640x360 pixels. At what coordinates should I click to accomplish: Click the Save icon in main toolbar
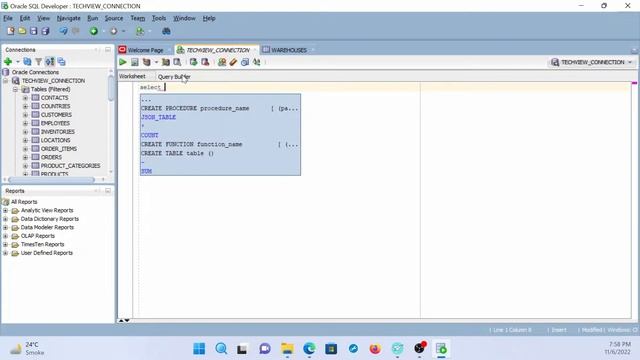tap(34, 31)
